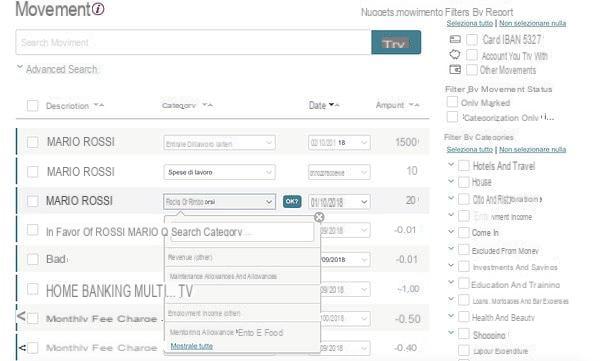Click Seleziona tutto link under Filter By Categories
Viewport: 610px width, 361px height.
(x=470, y=149)
